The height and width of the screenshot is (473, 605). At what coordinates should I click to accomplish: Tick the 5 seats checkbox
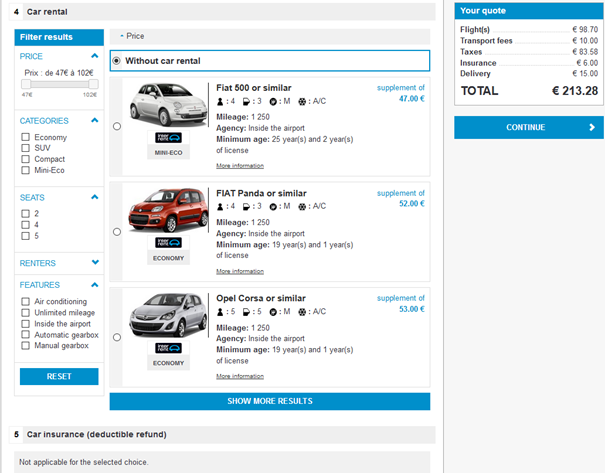(x=26, y=237)
